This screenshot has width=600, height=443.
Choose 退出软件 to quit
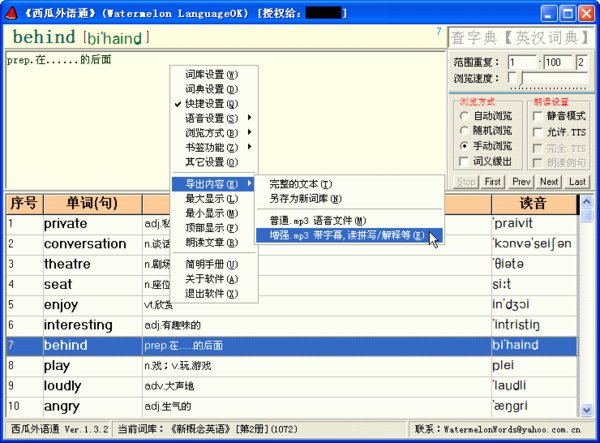click(214, 293)
